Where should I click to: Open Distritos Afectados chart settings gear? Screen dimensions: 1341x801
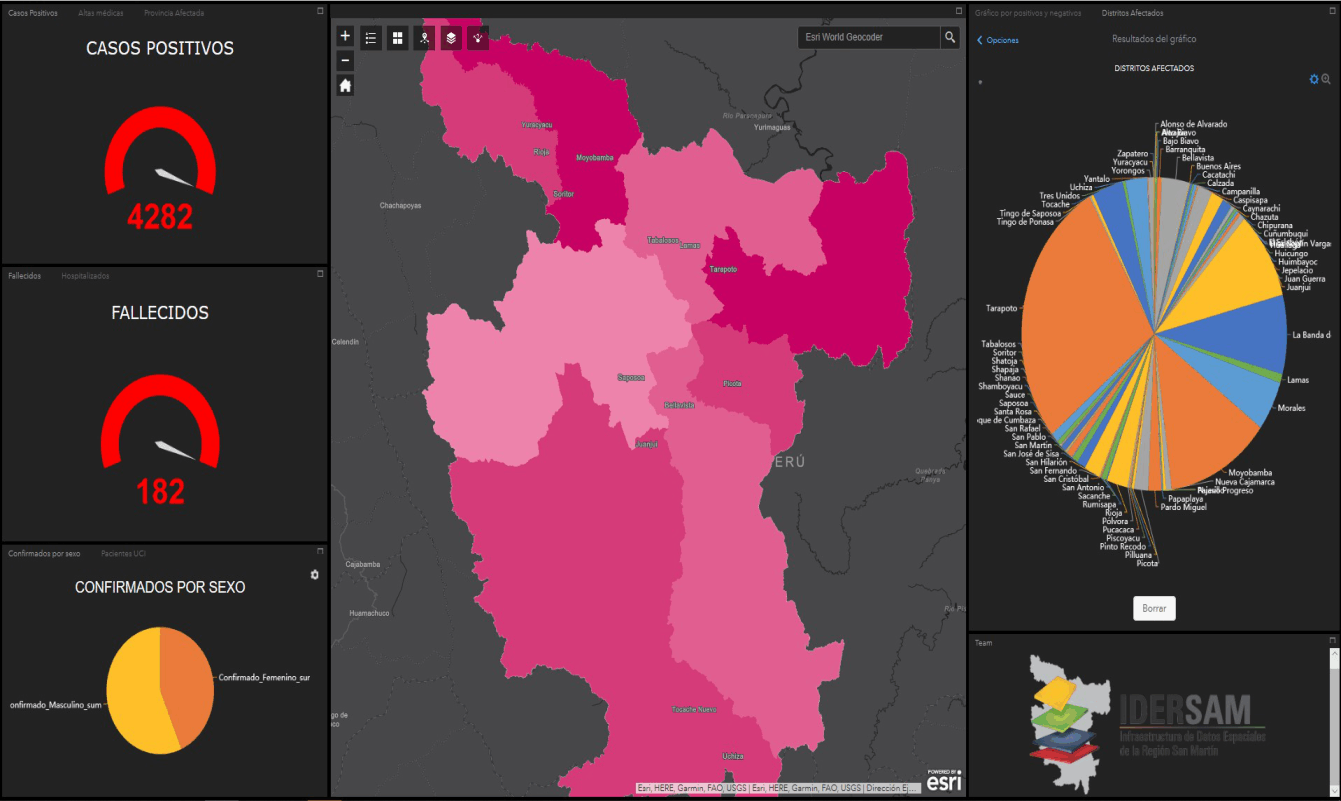coord(1314,79)
